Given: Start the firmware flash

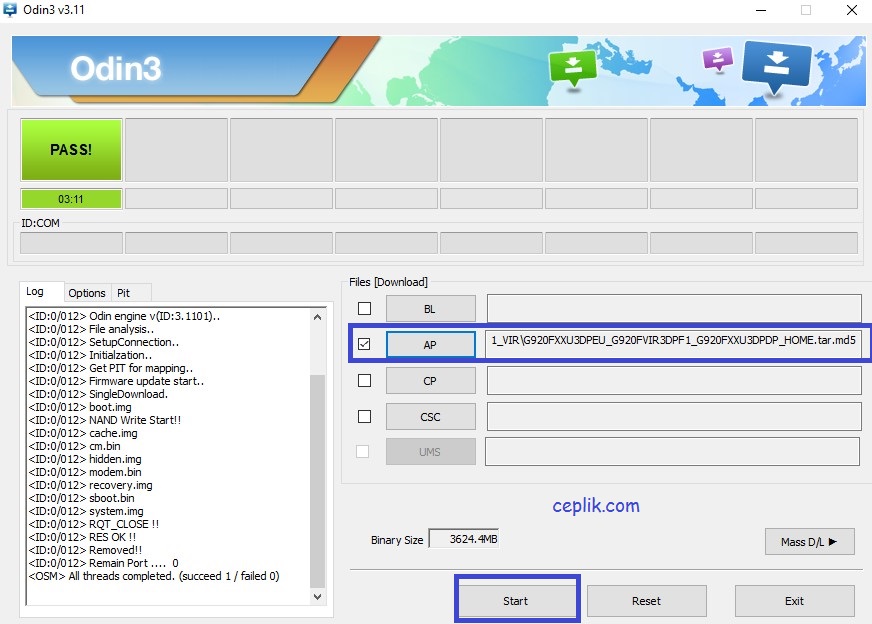Looking at the screenshot, I should [x=516, y=601].
